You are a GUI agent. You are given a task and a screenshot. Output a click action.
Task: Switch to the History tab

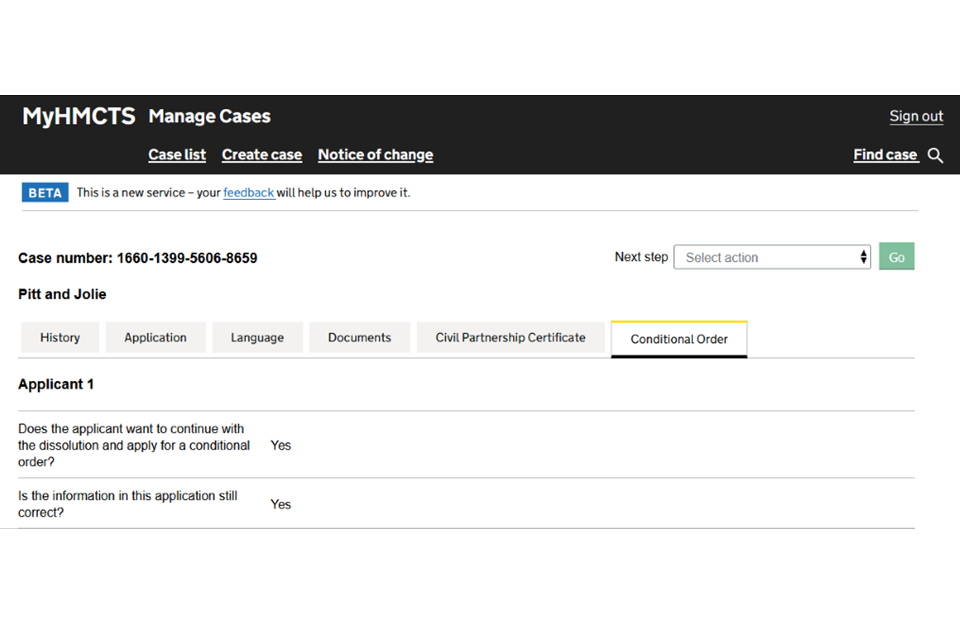point(60,338)
